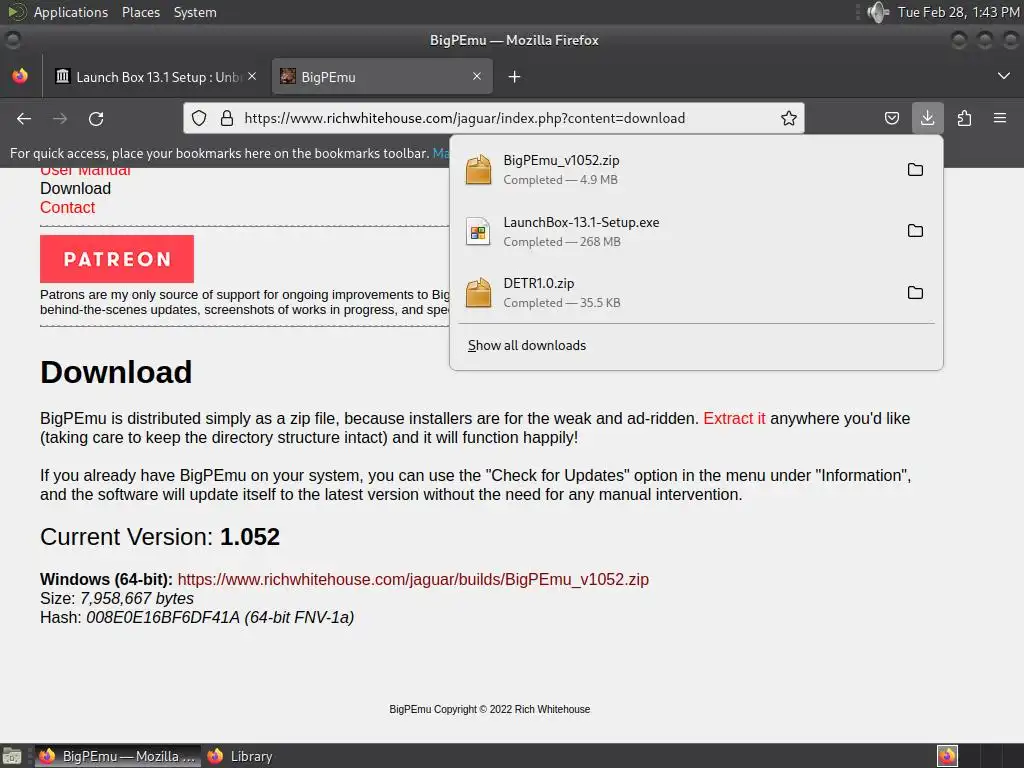Click the BigPEmu_v1052.zip Windows download URL

413,579
